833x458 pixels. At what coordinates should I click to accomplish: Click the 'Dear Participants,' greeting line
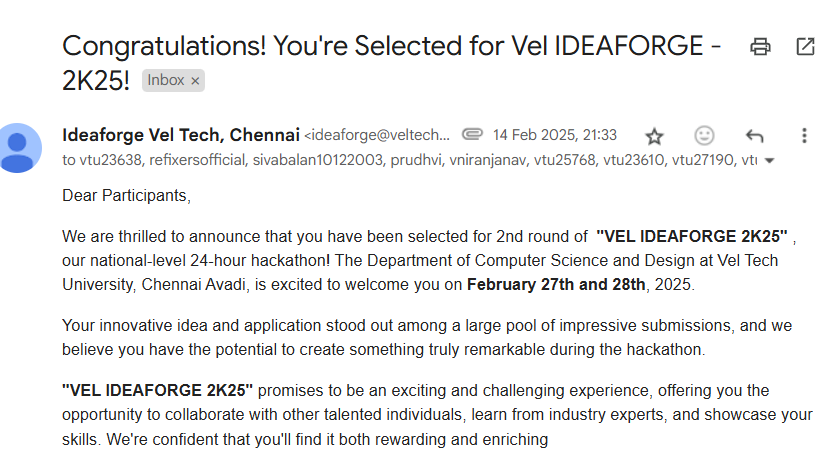[x=125, y=195]
